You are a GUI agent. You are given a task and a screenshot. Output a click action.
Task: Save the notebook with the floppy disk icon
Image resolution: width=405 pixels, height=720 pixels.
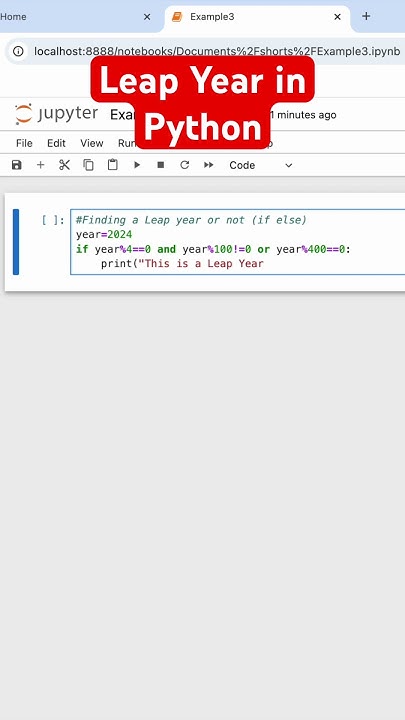(x=17, y=165)
